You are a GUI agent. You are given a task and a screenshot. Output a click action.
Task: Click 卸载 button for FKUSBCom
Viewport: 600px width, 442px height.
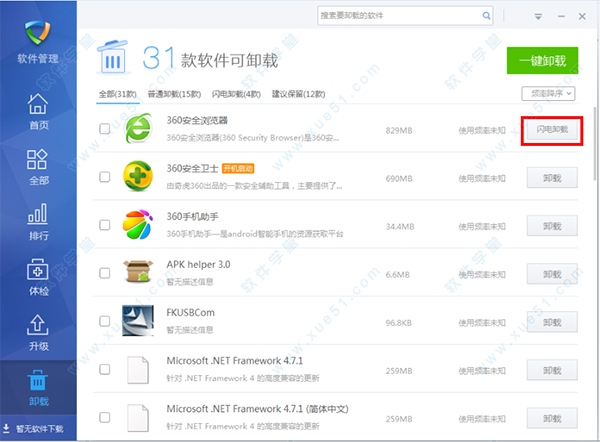[x=552, y=320]
